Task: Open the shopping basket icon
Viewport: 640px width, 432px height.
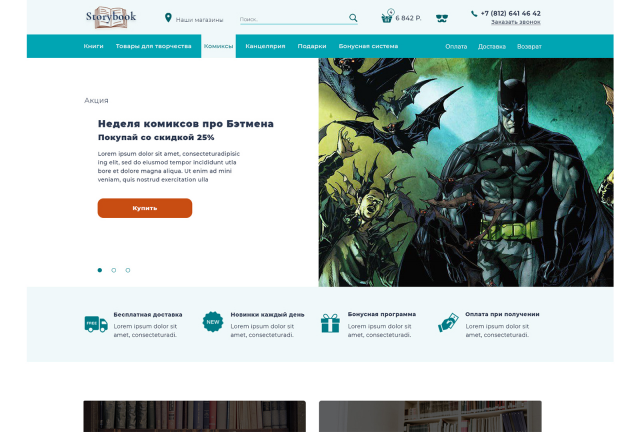Action: coord(387,17)
